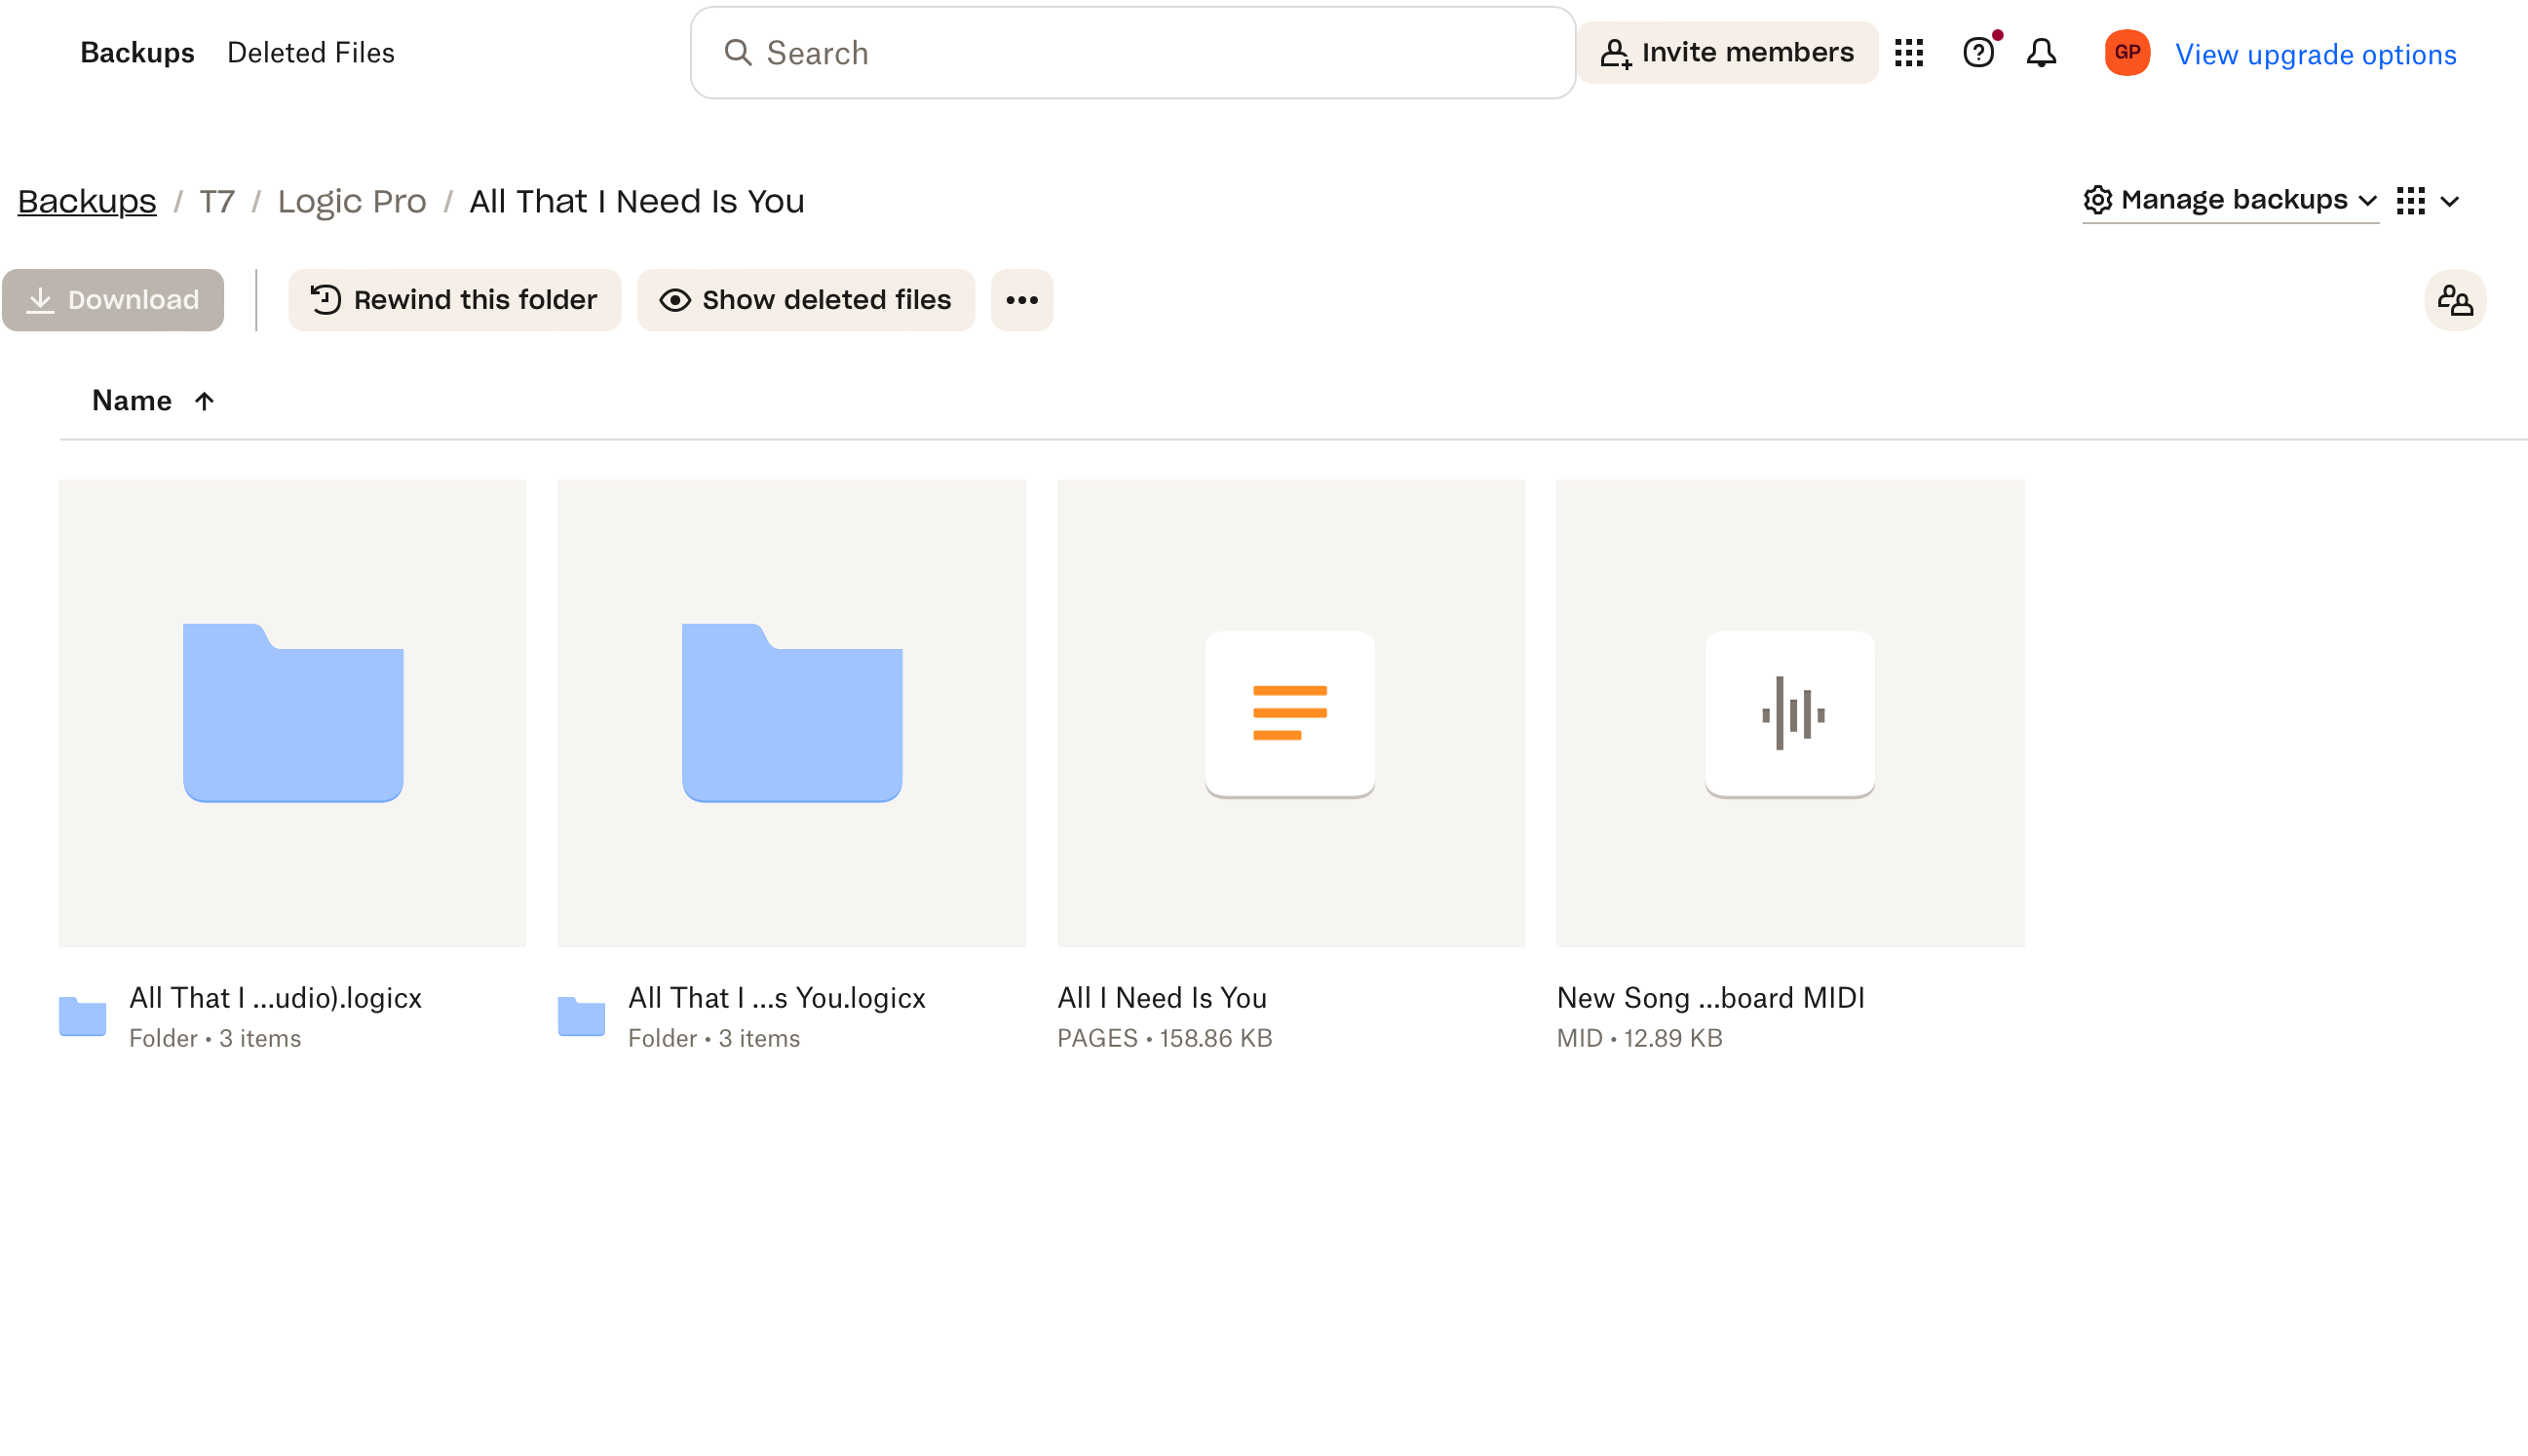The height and width of the screenshot is (1456, 2528).
Task: Select the Backups tab in header
Action: point(137,53)
